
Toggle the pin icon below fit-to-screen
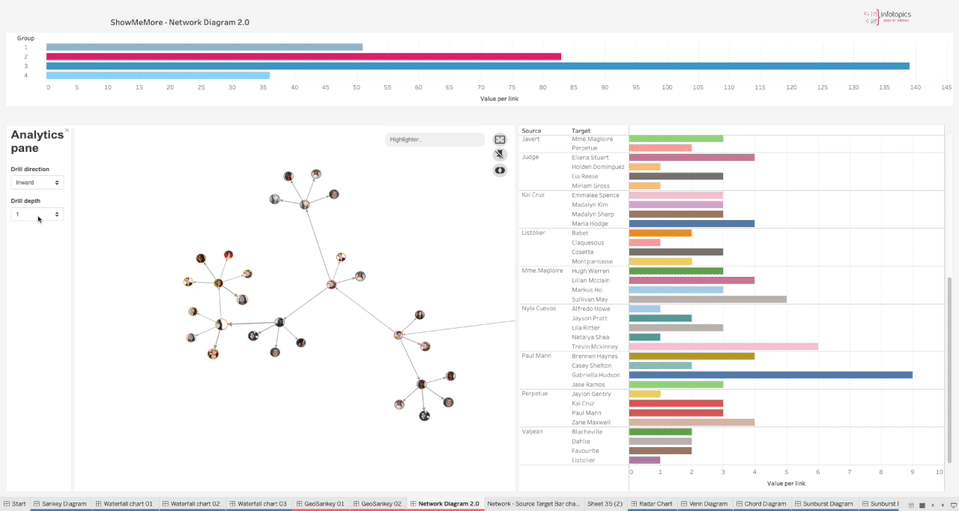500,155
